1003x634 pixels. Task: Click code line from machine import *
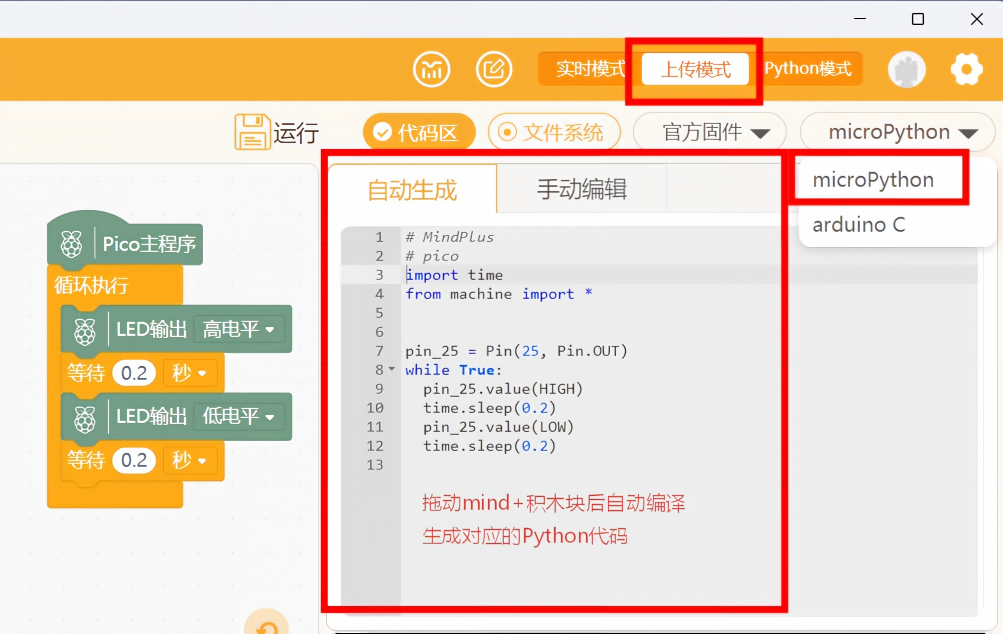pyautogui.click(x=499, y=294)
